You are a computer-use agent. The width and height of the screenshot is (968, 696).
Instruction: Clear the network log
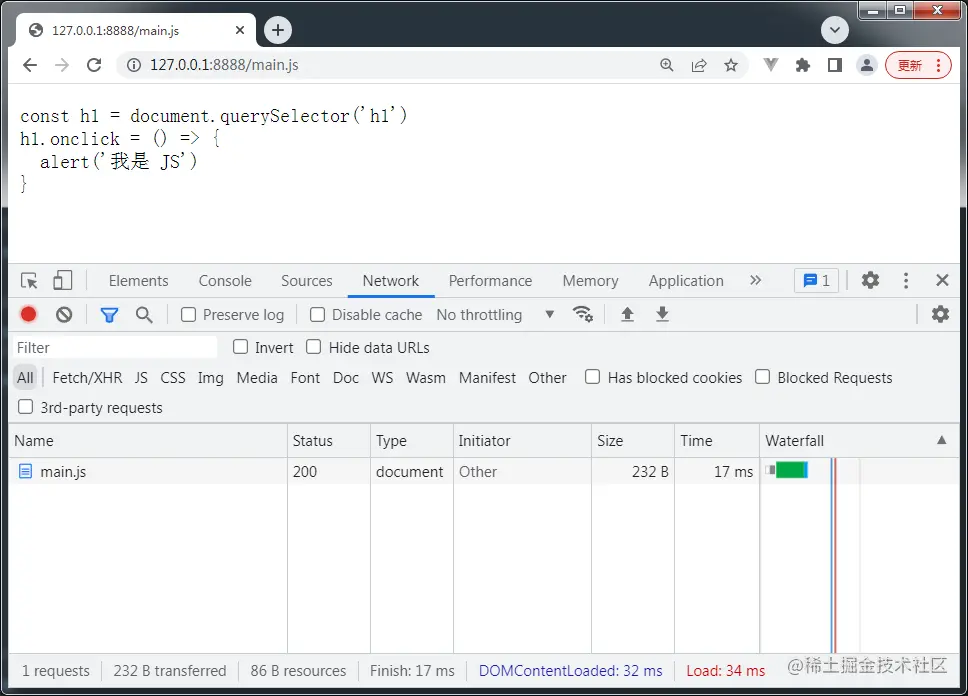pos(64,315)
